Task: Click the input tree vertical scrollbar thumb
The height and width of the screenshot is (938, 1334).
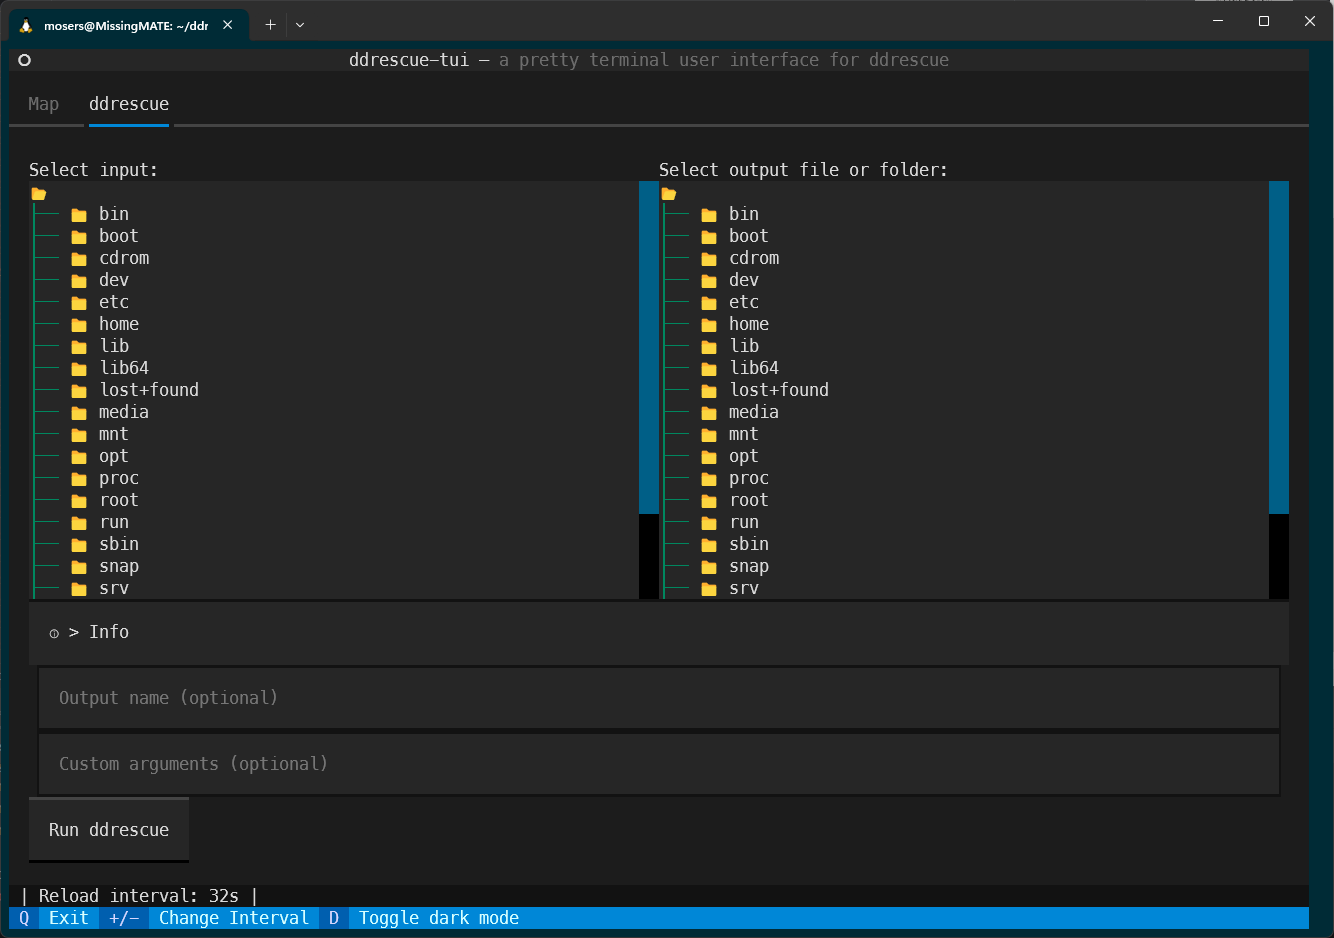Action: tap(649, 347)
